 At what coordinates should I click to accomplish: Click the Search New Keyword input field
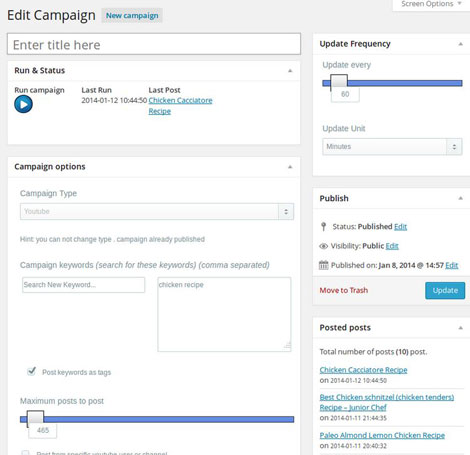pos(83,285)
